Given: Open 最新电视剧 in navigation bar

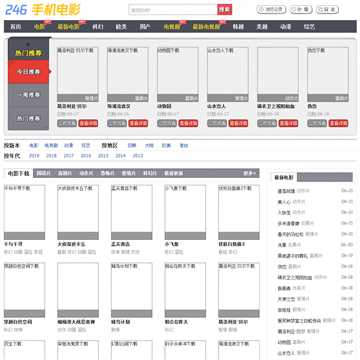Looking at the screenshot, I should tap(206, 27).
